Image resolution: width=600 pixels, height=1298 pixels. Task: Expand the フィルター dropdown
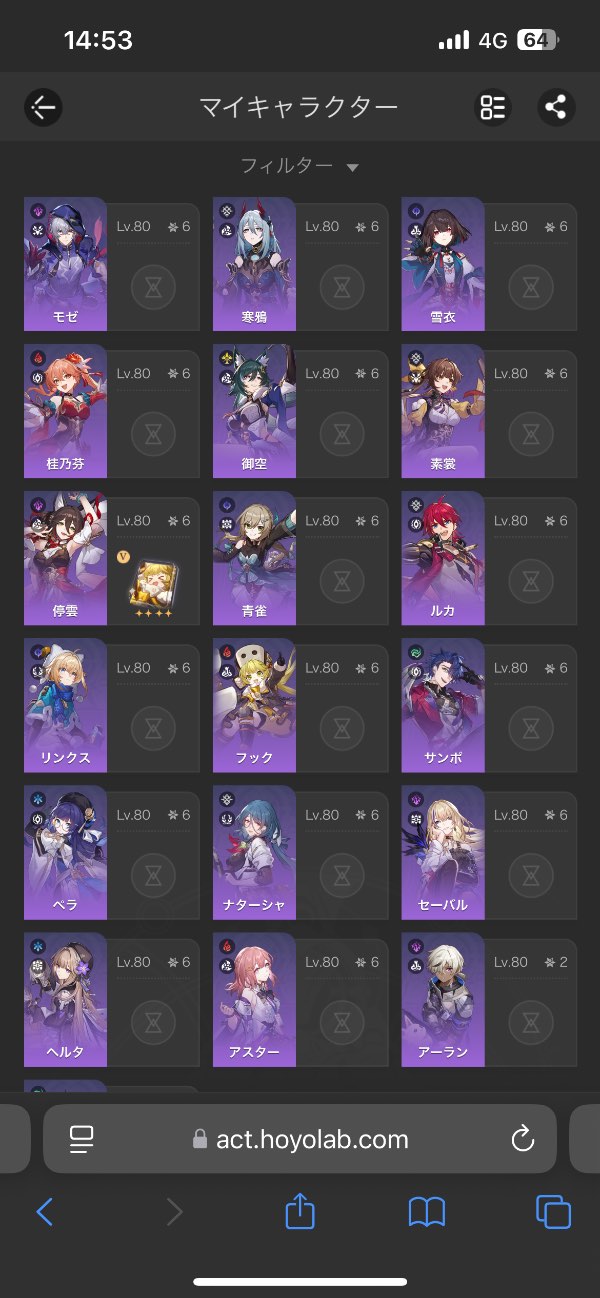click(x=299, y=166)
